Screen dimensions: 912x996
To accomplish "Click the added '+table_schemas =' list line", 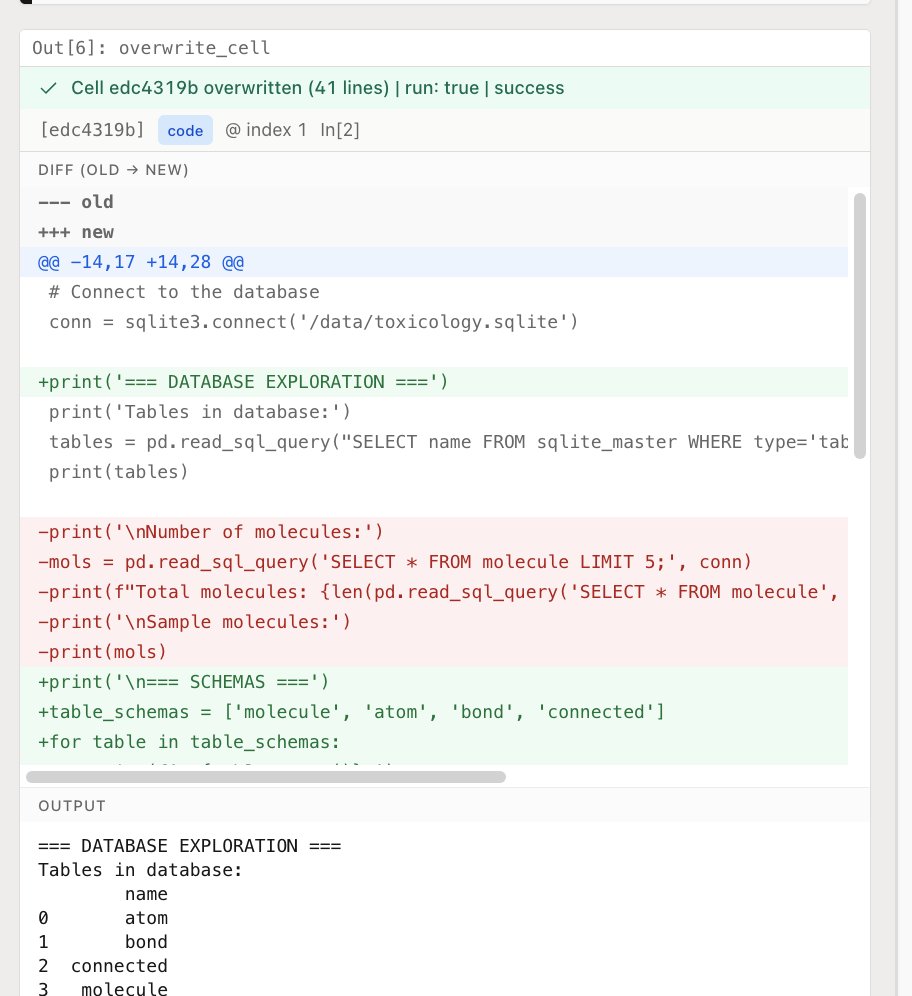I will click(x=434, y=712).
